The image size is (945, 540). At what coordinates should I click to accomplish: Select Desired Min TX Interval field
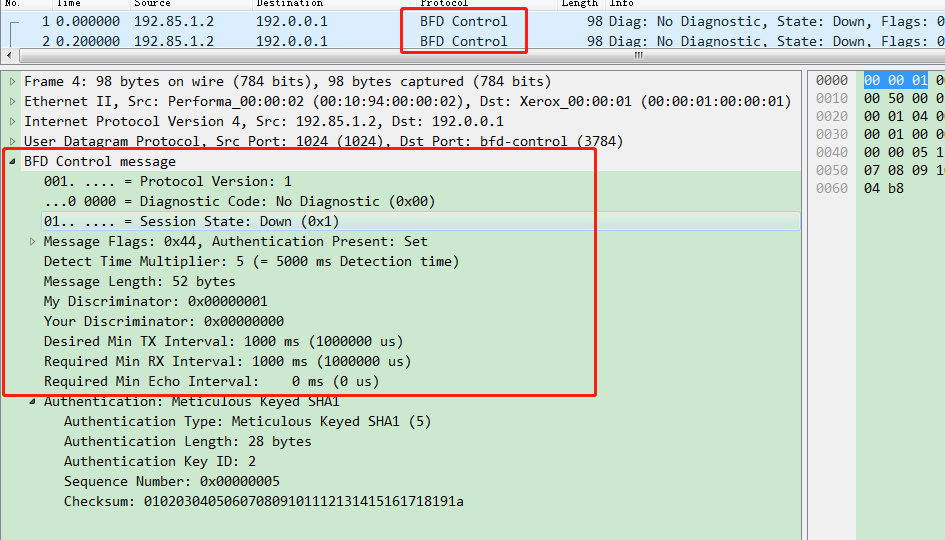224,341
